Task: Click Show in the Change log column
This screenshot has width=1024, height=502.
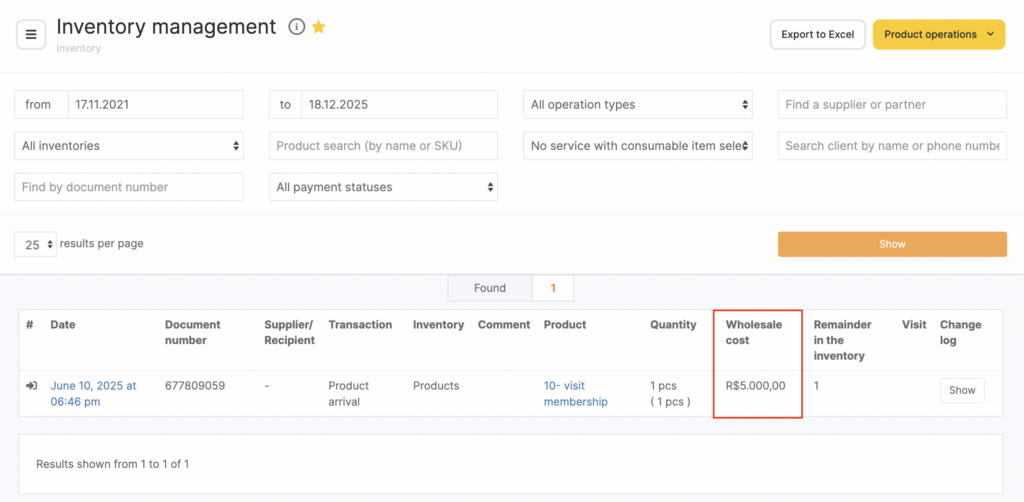Action: (x=962, y=391)
